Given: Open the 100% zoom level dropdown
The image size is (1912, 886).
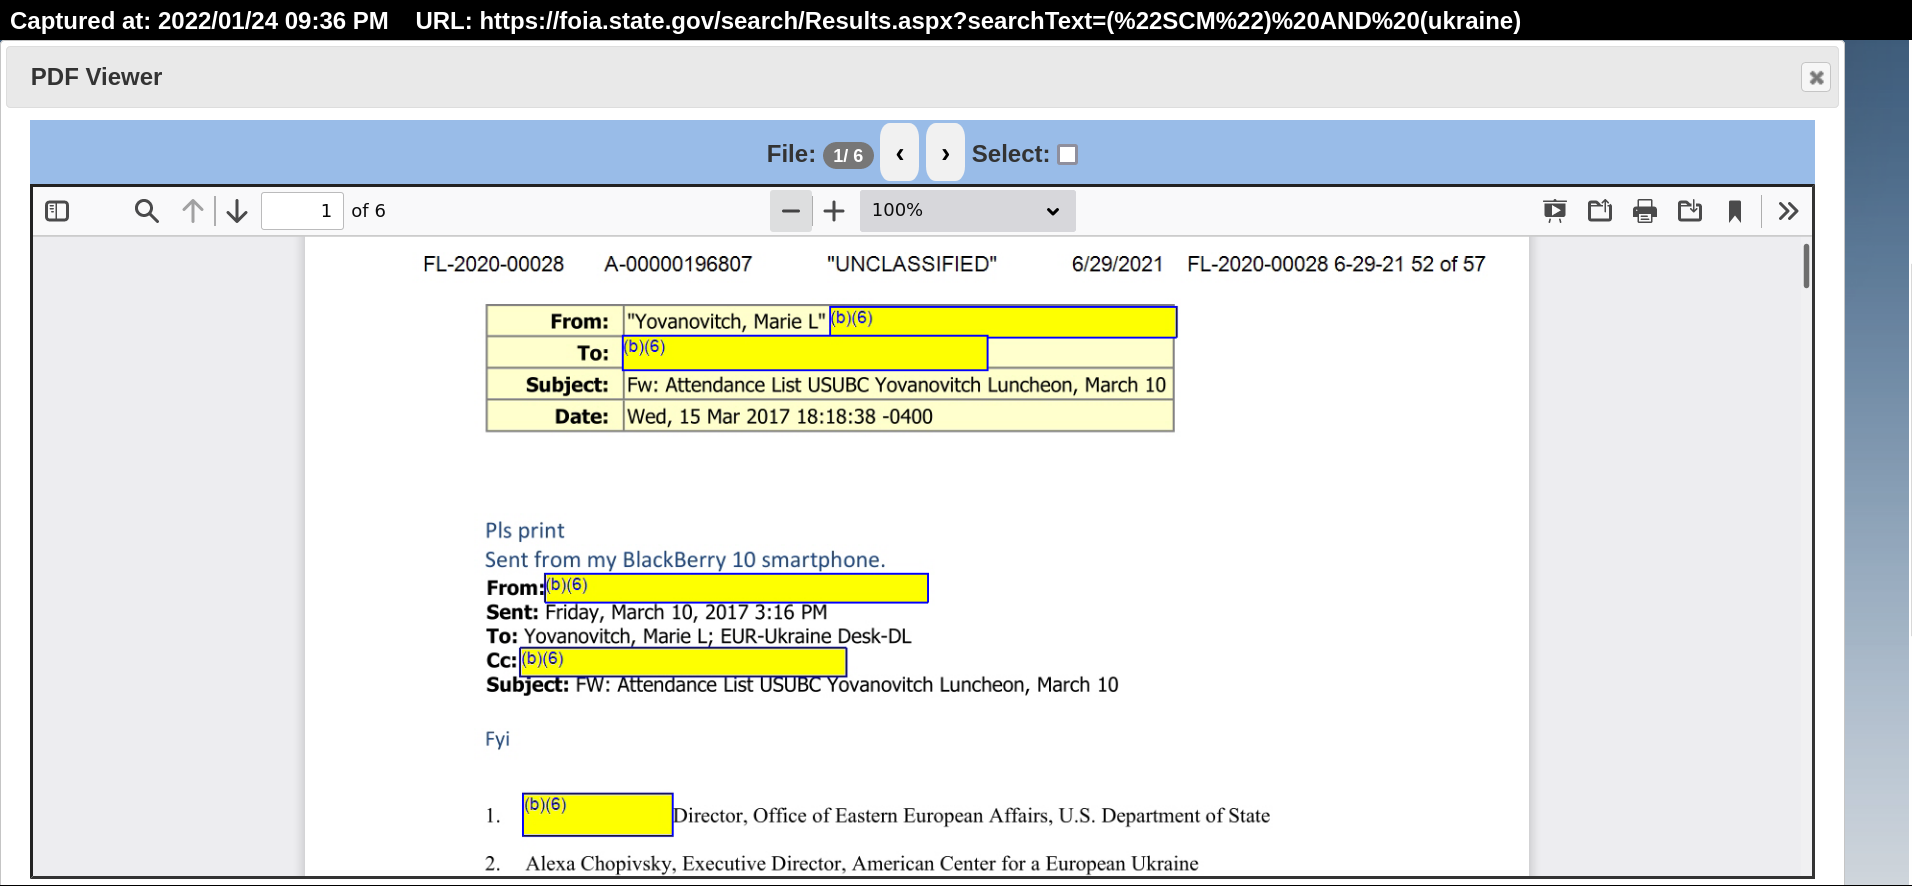Looking at the screenshot, I should point(967,211).
